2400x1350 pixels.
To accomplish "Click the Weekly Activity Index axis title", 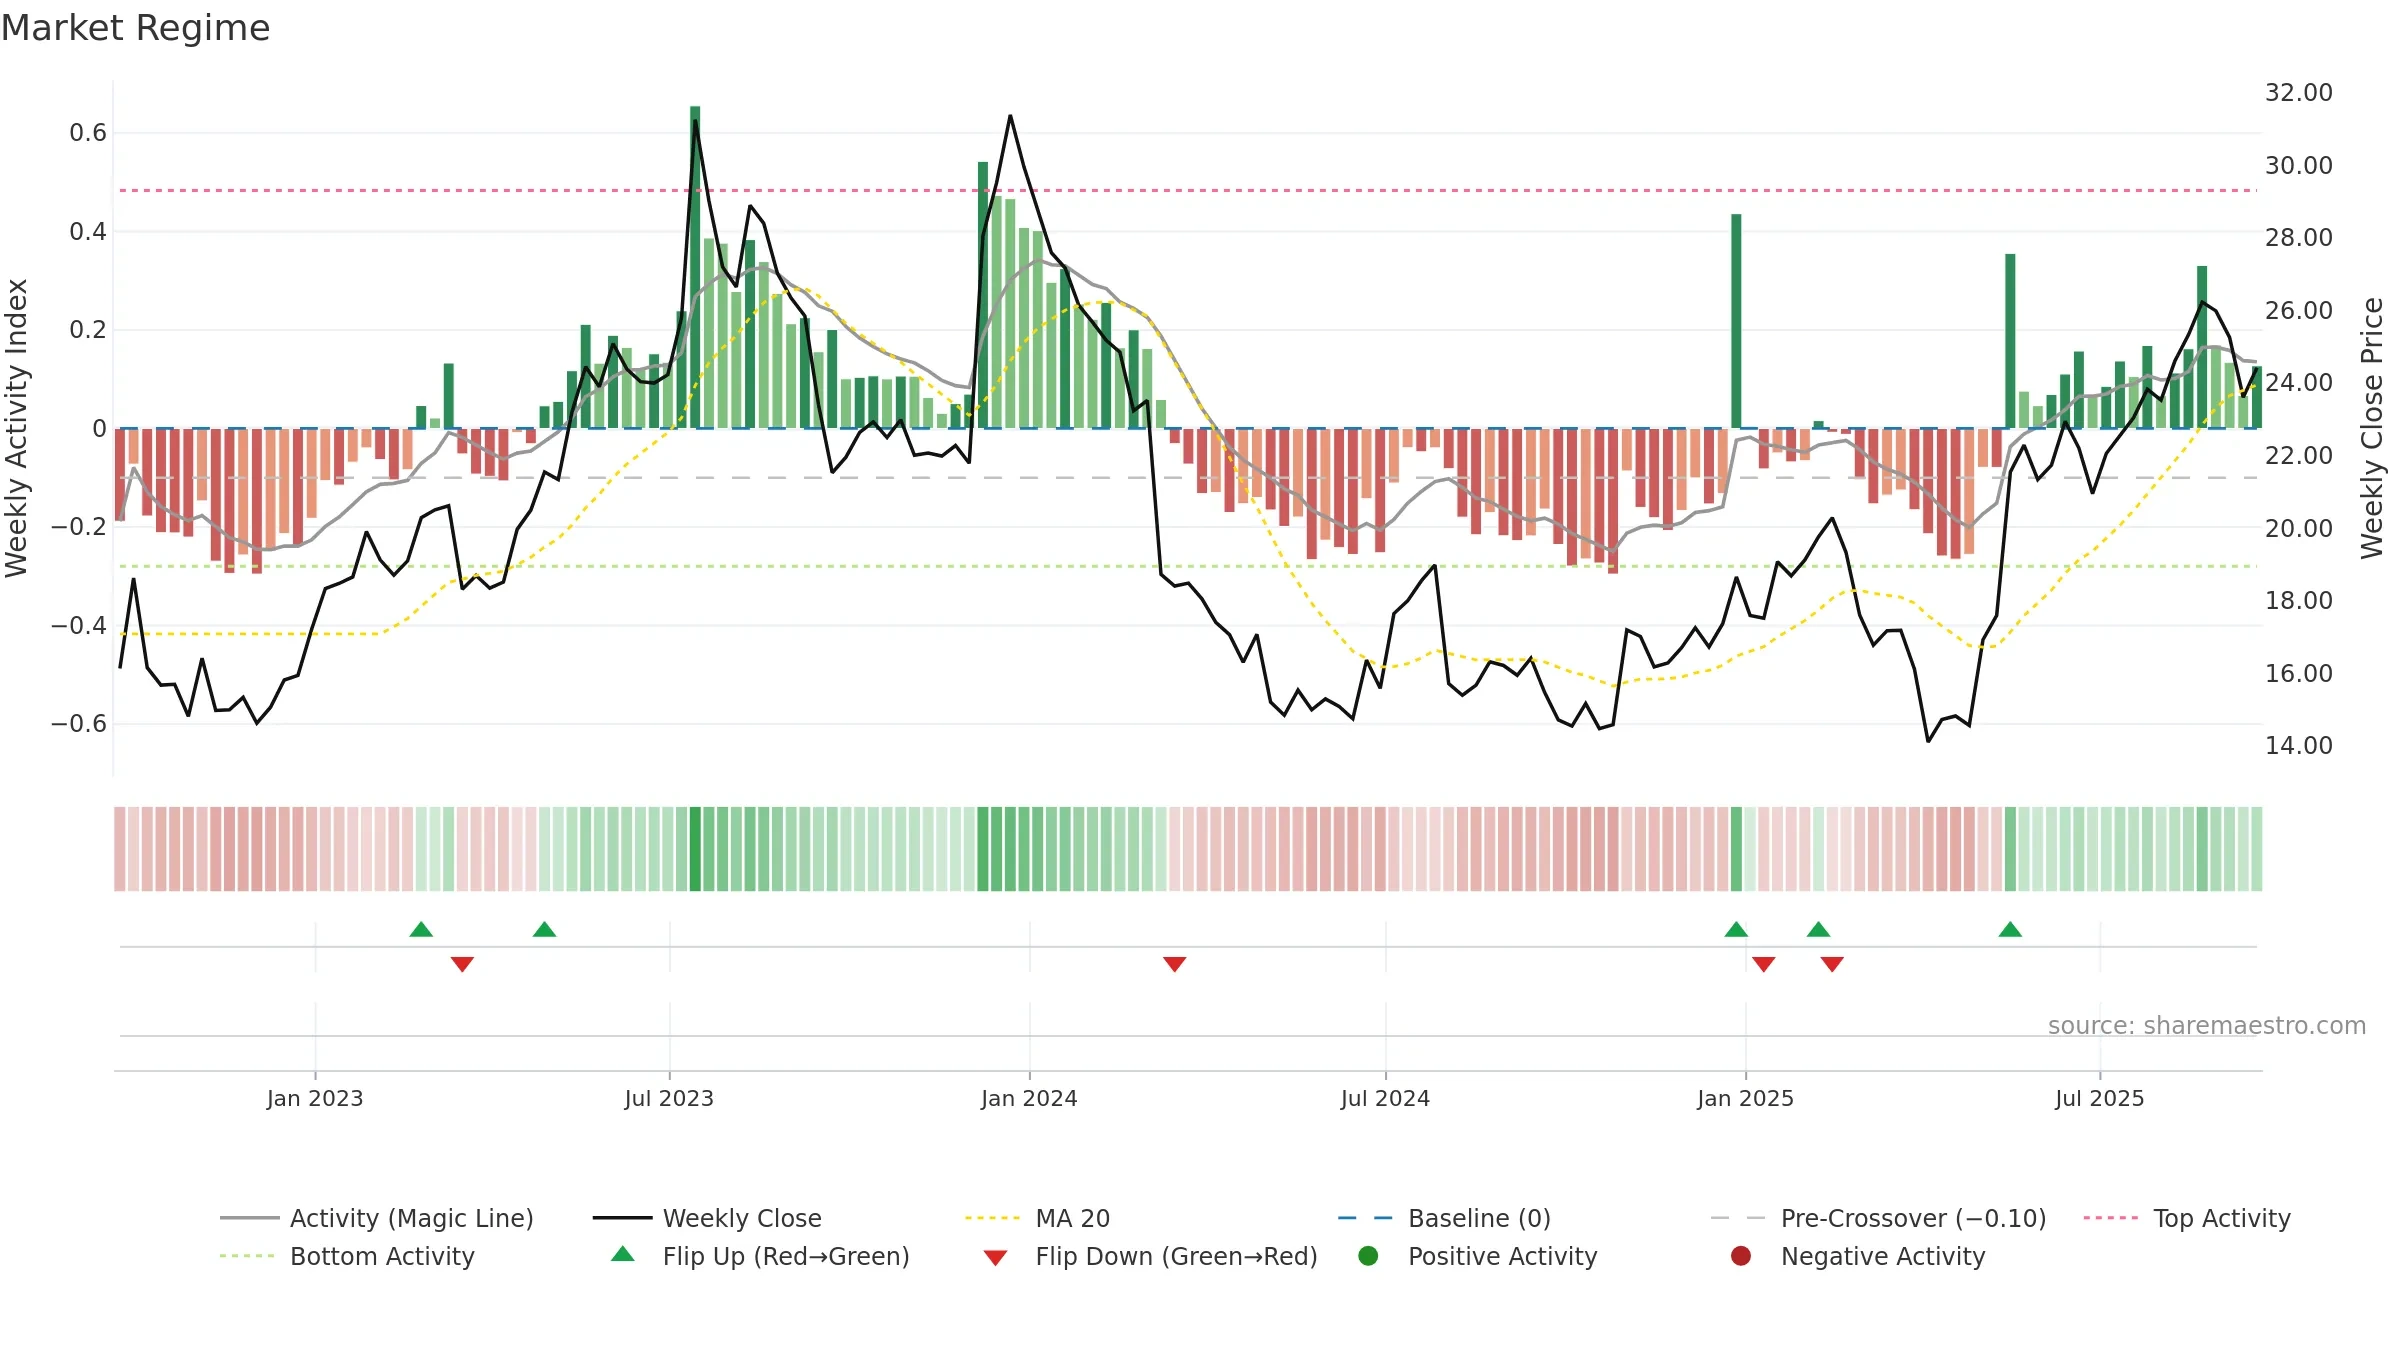I will 17,428.
